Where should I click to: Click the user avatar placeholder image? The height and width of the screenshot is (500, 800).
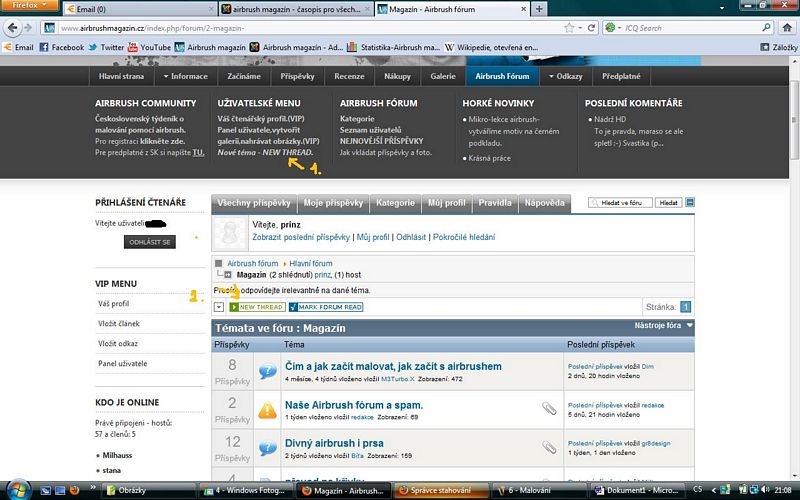click(x=232, y=232)
